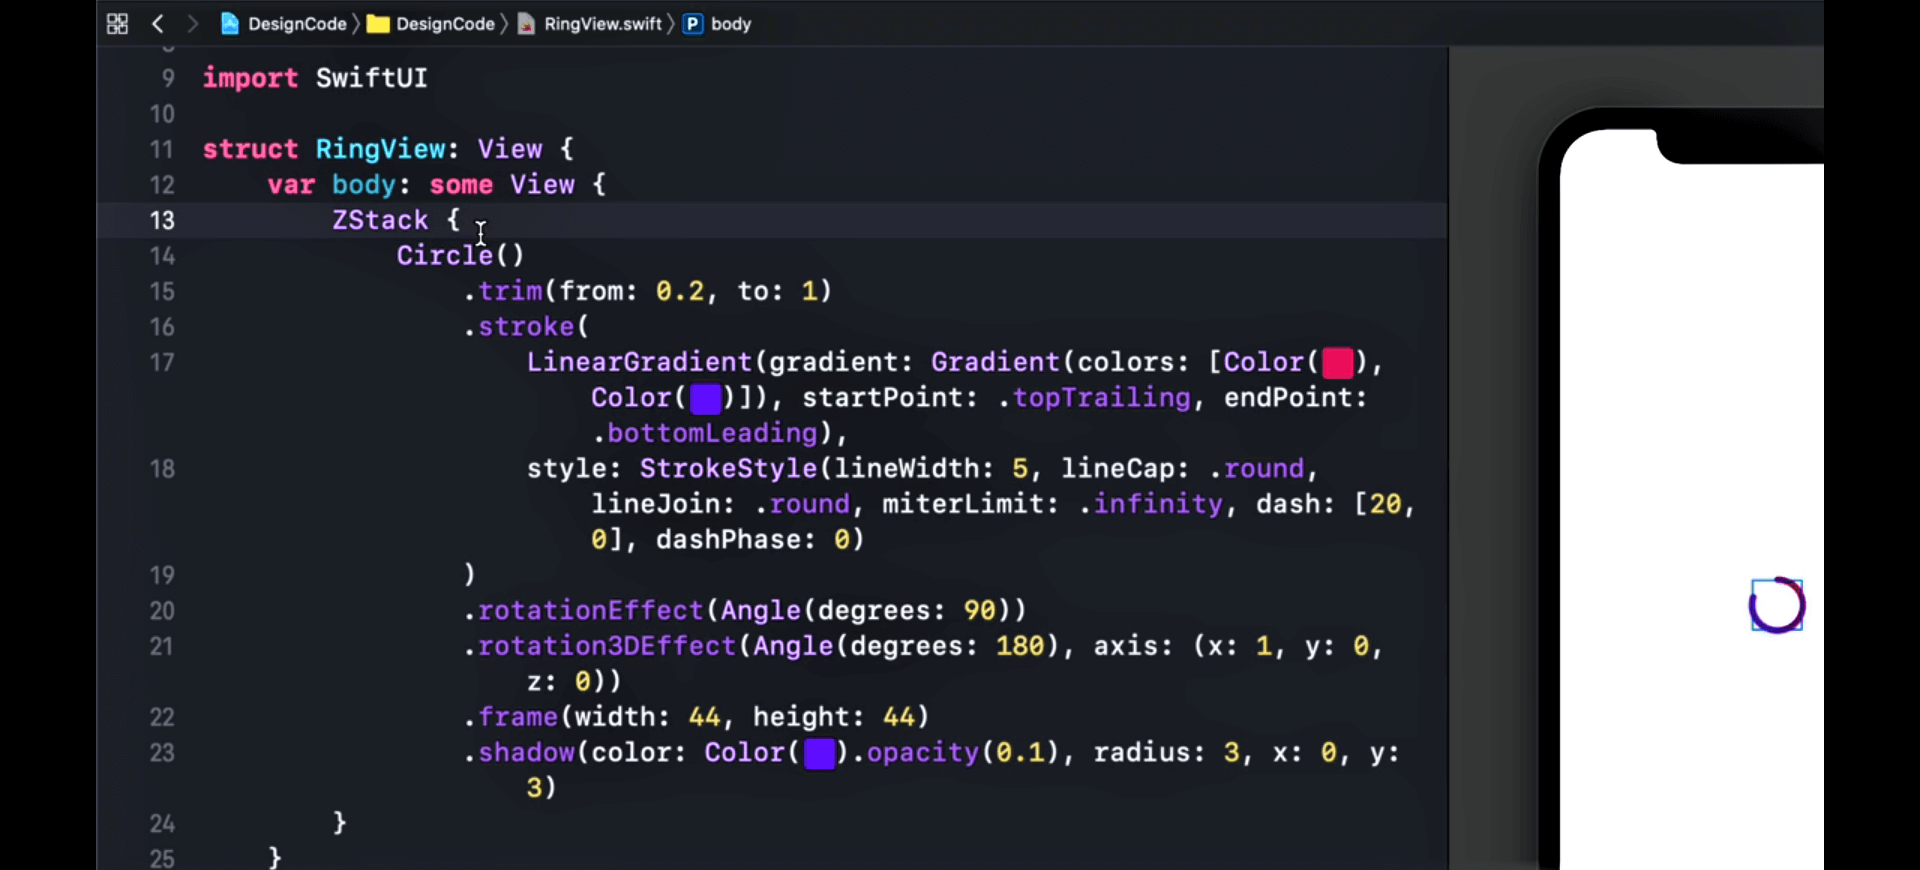
Task: Click the 'stroke' modifier
Action: pos(526,326)
